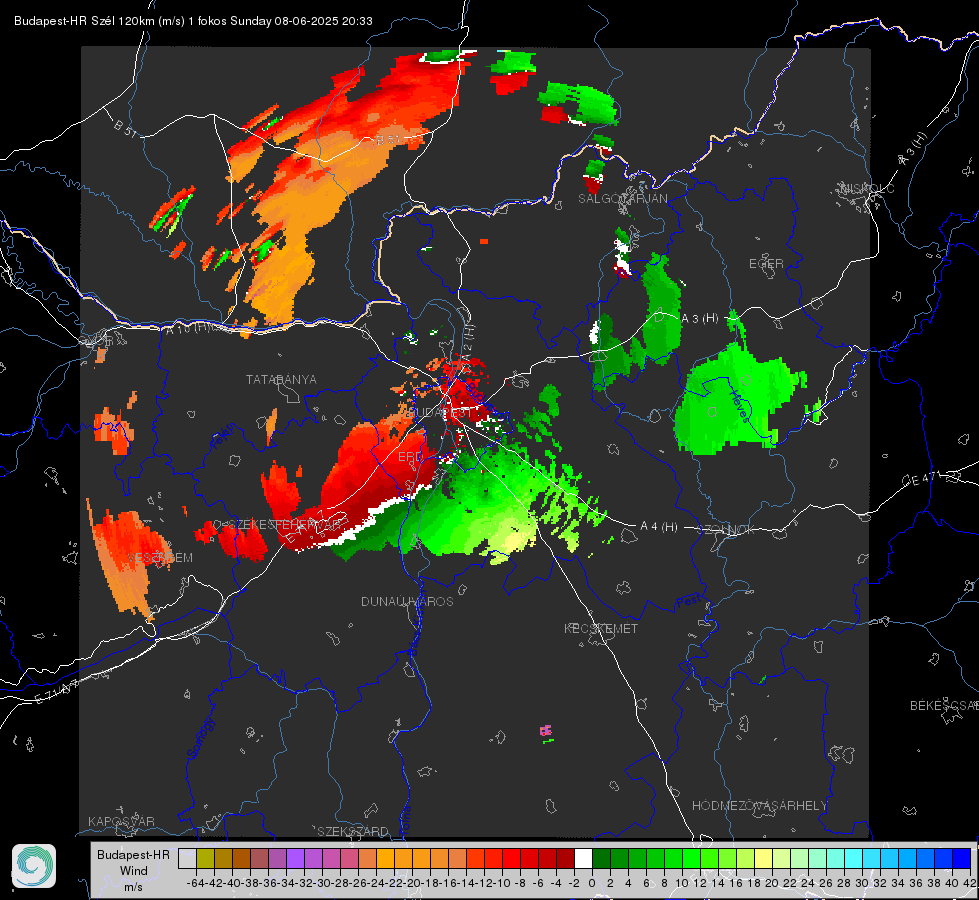The height and width of the screenshot is (900, 979).
Task: Click the A 3 (H) label near Eger
Action: [x=700, y=319]
